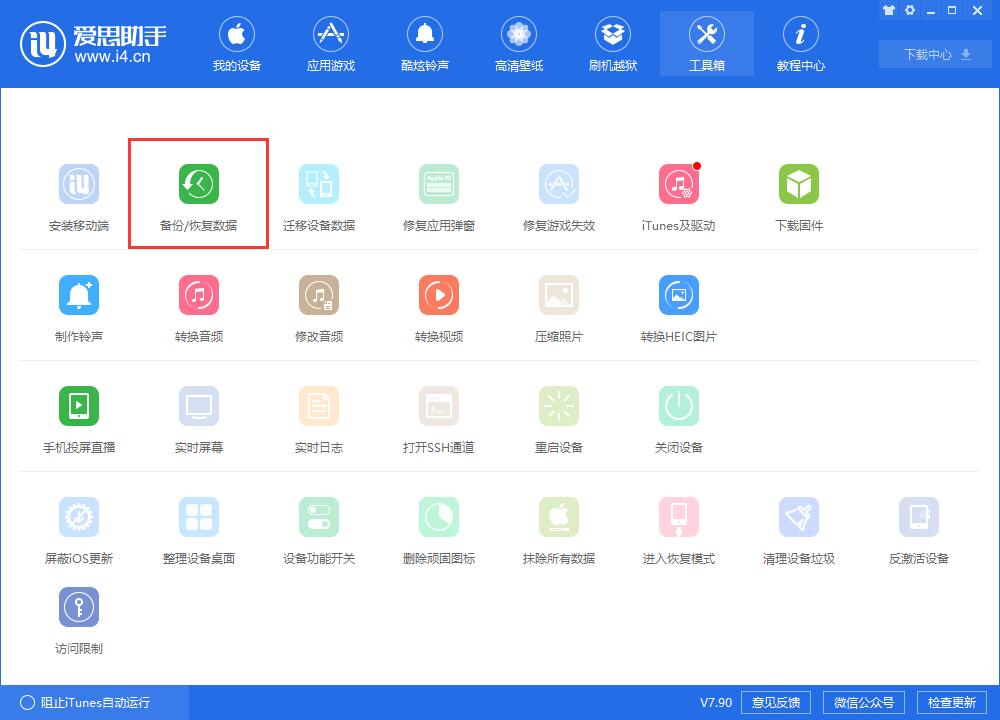Viewport: 1000px width, 720px height.
Task: Open the 备份/恢复数据 backup tool
Action: click(x=198, y=193)
